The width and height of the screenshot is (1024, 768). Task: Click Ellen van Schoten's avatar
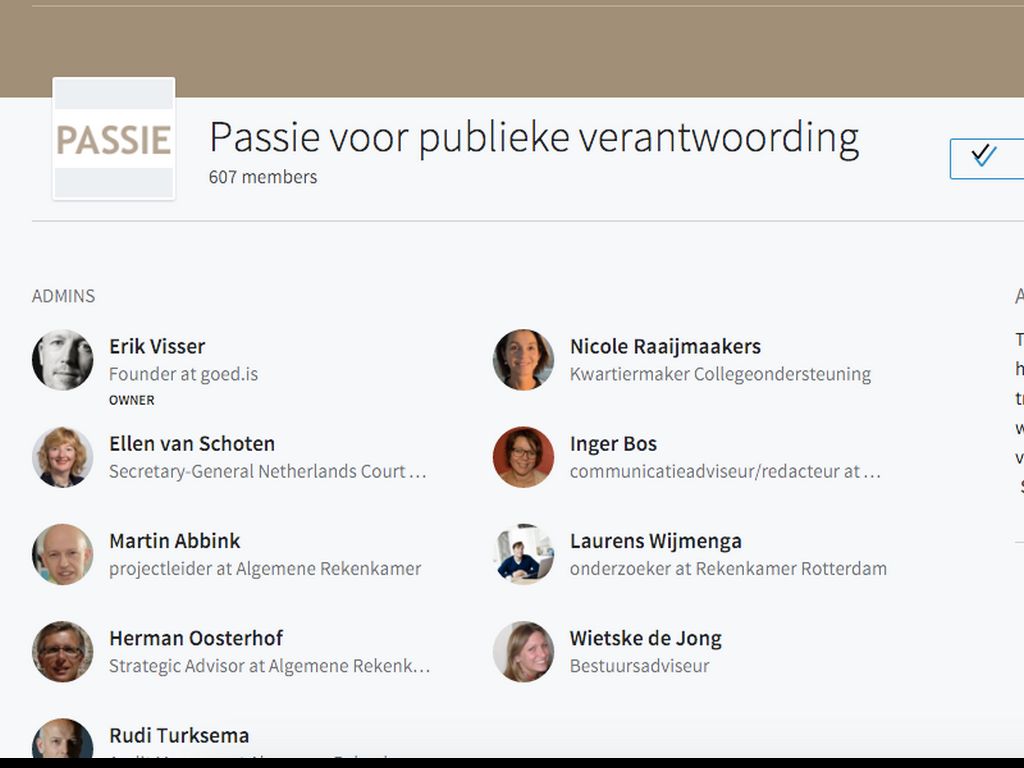tap(62, 457)
